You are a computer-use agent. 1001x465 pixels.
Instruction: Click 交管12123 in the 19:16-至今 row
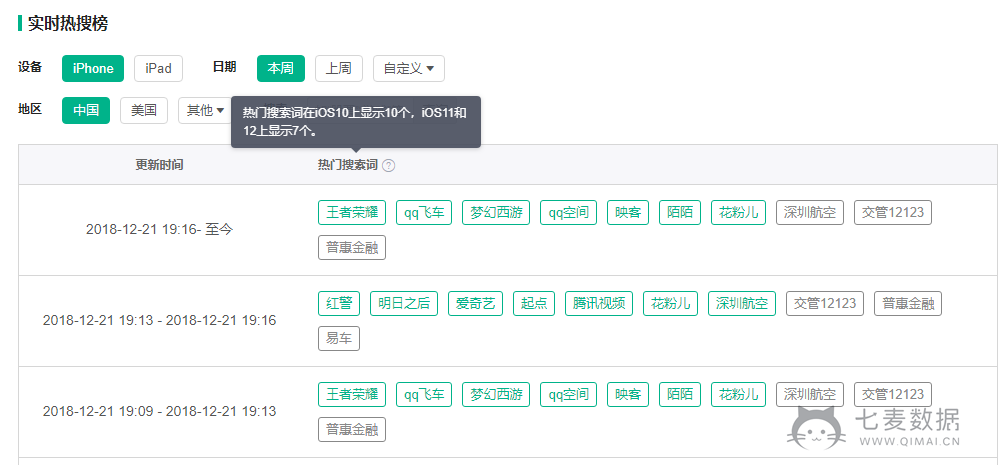click(893, 213)
